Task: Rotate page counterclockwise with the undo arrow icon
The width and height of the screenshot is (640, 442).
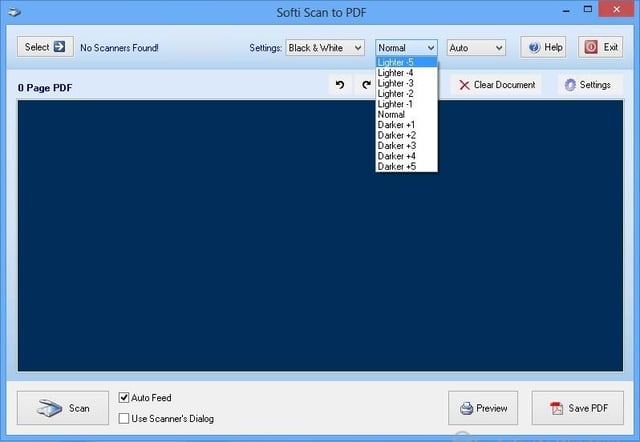Action: pos(340,84)
